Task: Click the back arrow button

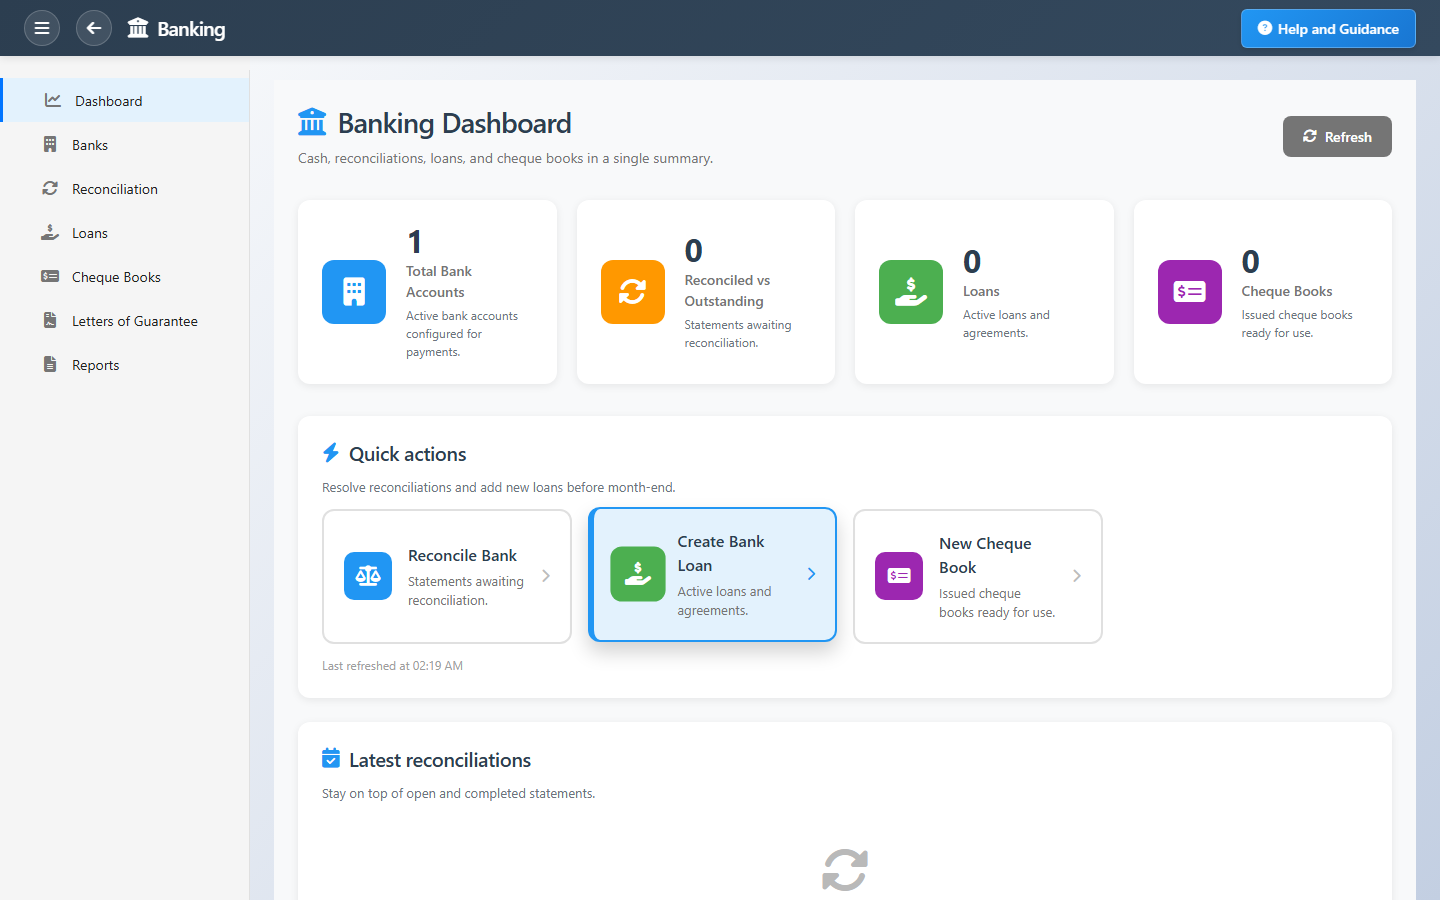Action: (94, 28)
